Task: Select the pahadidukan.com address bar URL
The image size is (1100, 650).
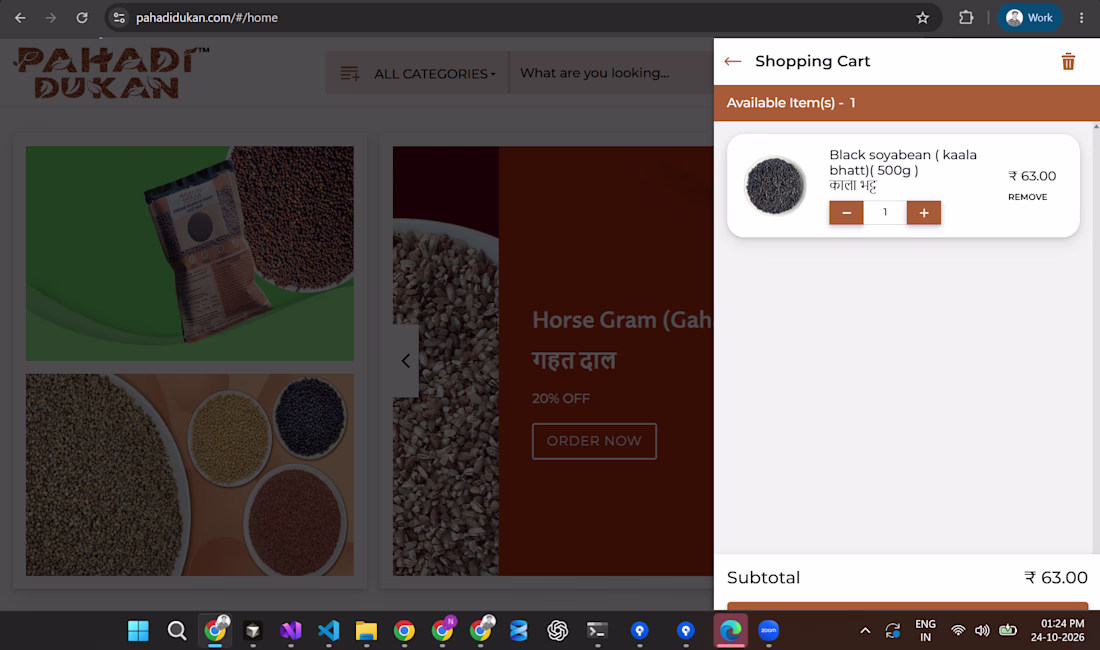Action: pos(207,18)
